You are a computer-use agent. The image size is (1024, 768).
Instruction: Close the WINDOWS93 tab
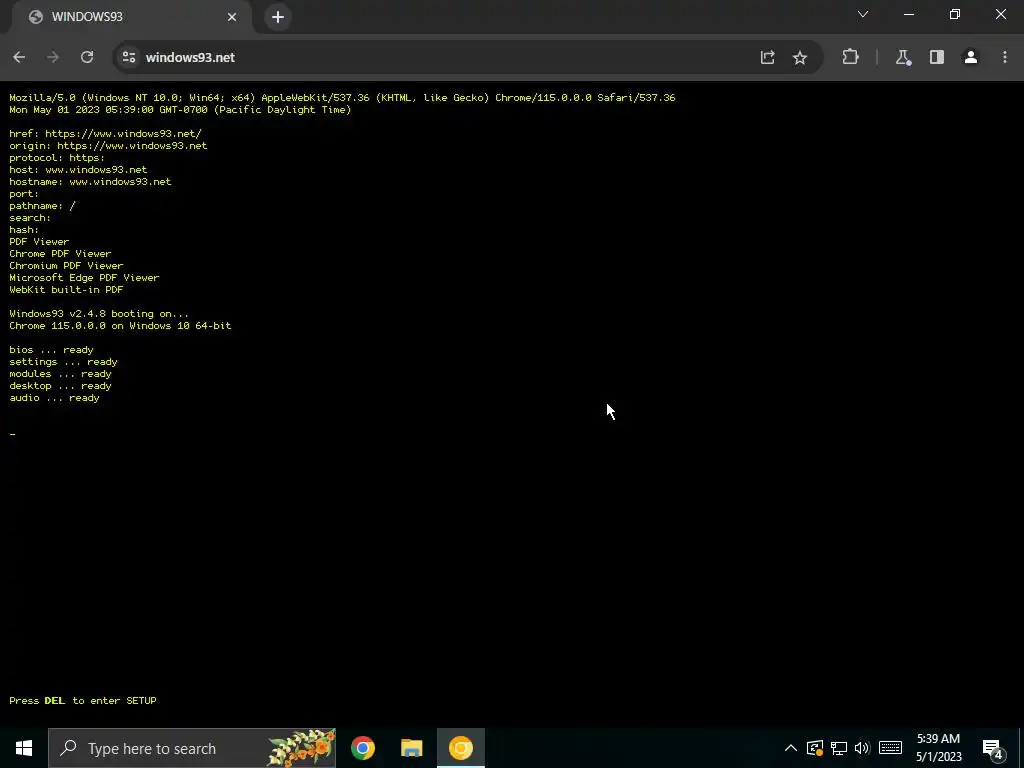(x=232, y=17)
